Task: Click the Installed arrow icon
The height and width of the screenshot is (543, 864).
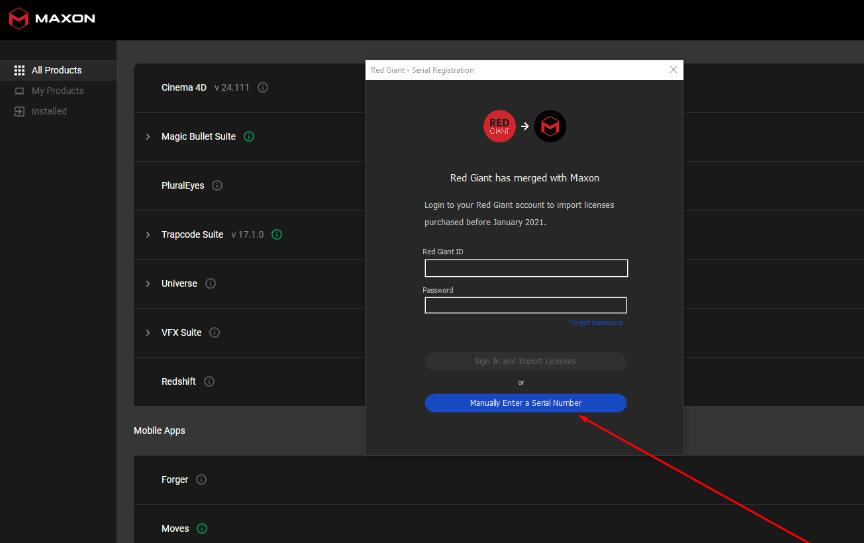Action: point(19,111)
